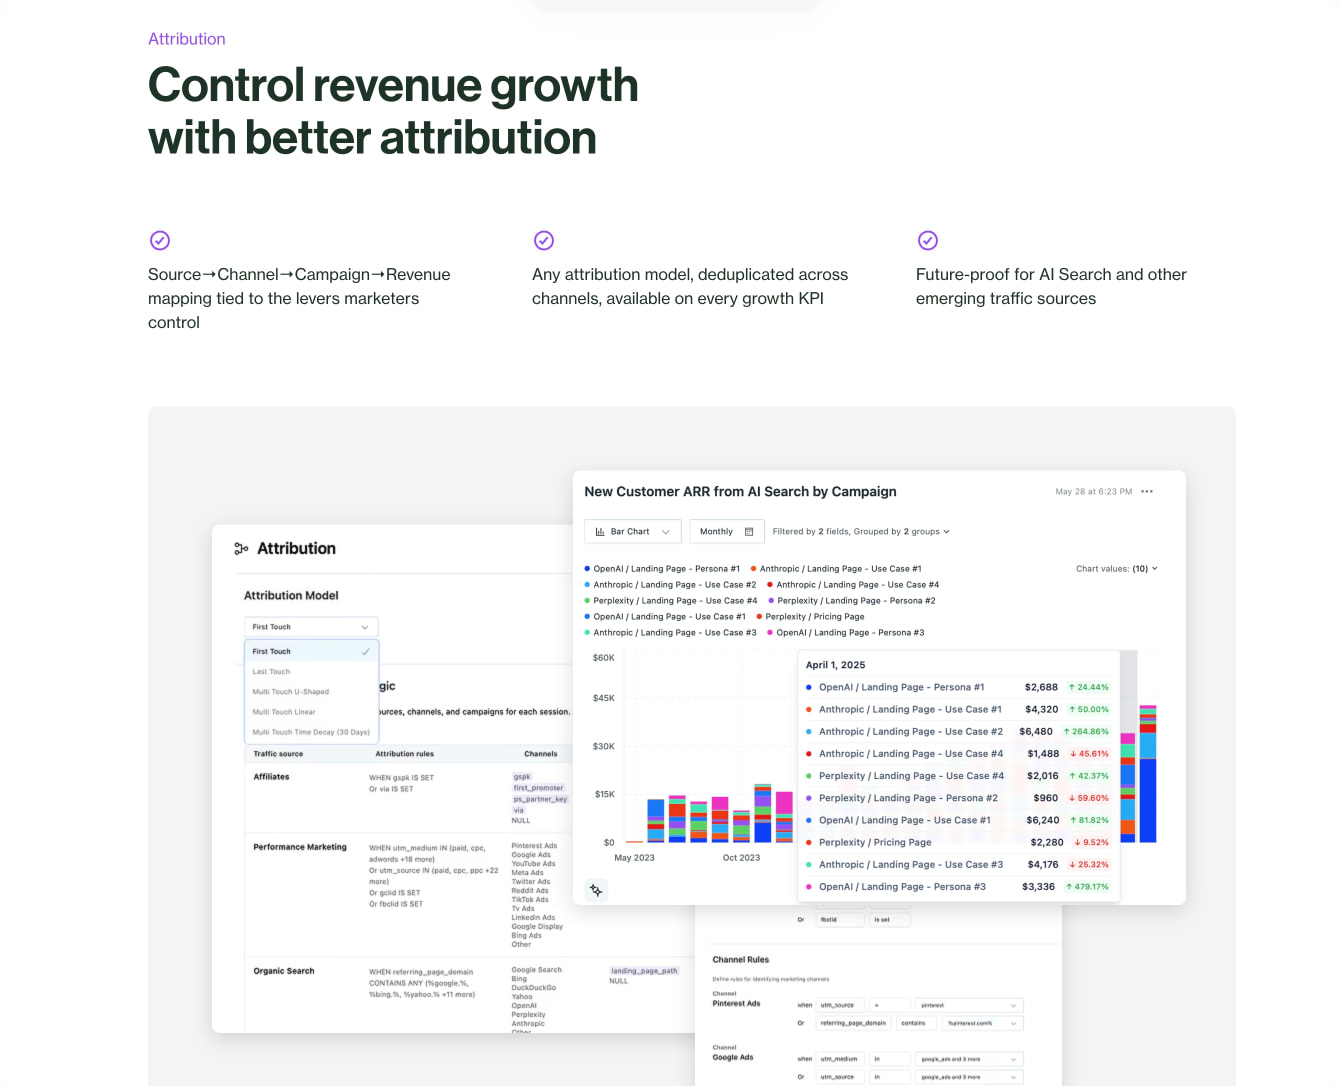Click the referring_page_domain field
This screenshot has width=1338, height=1086.
tap(854, 1023)
